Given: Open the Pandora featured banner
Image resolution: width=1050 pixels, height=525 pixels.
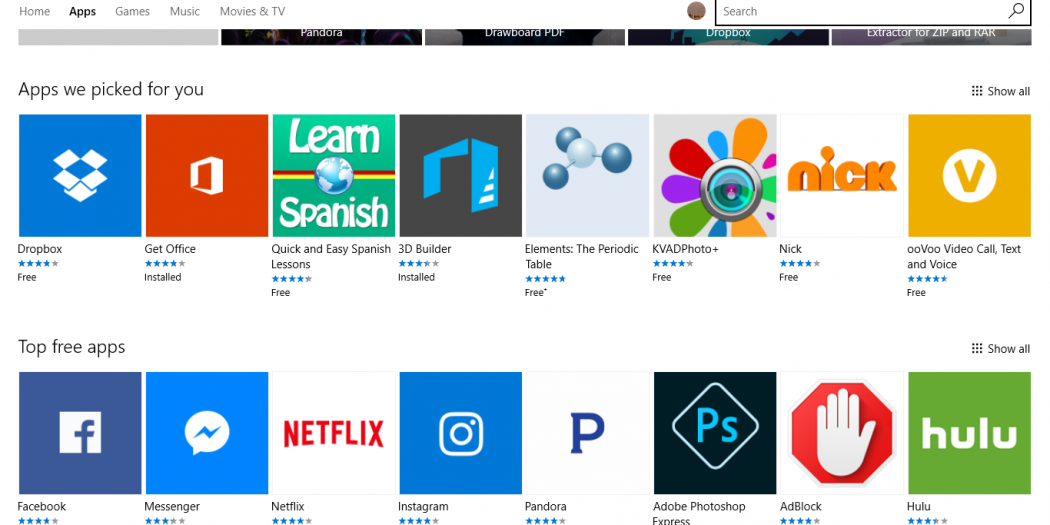Looking at the screenshot, I should (x=321, y=36).
